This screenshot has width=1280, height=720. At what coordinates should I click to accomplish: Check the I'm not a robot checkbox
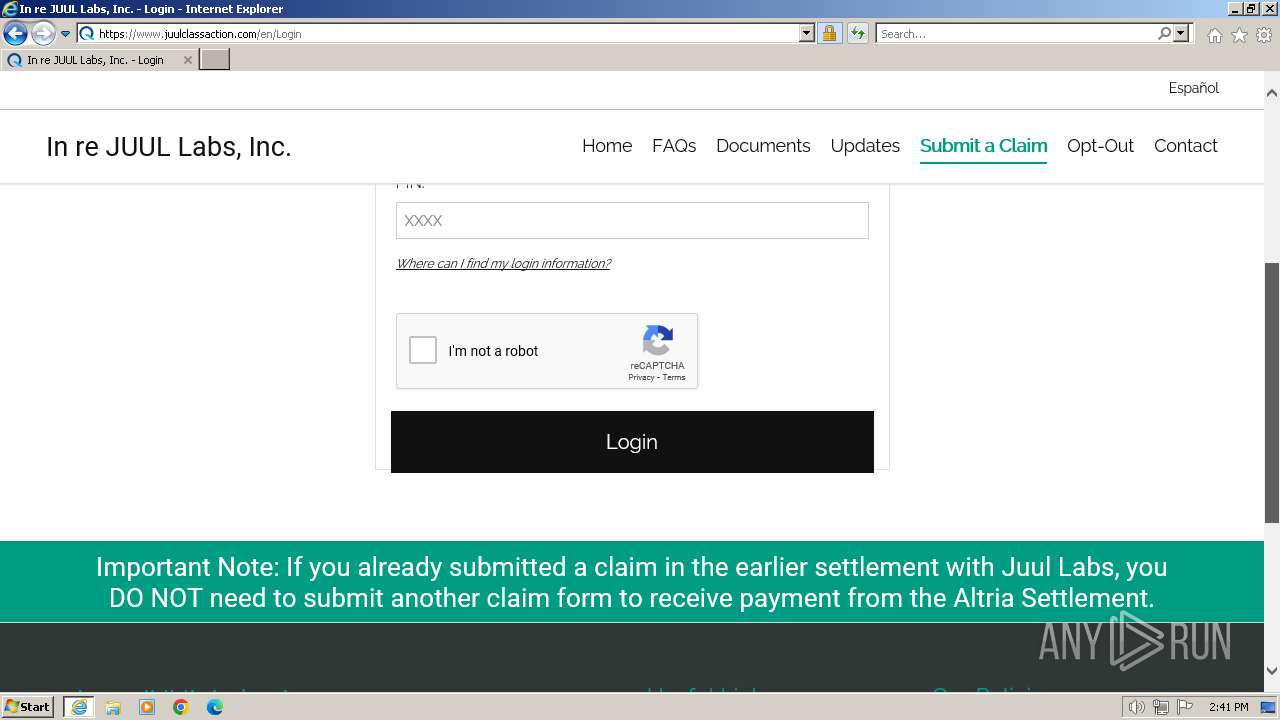coord(423,350)
